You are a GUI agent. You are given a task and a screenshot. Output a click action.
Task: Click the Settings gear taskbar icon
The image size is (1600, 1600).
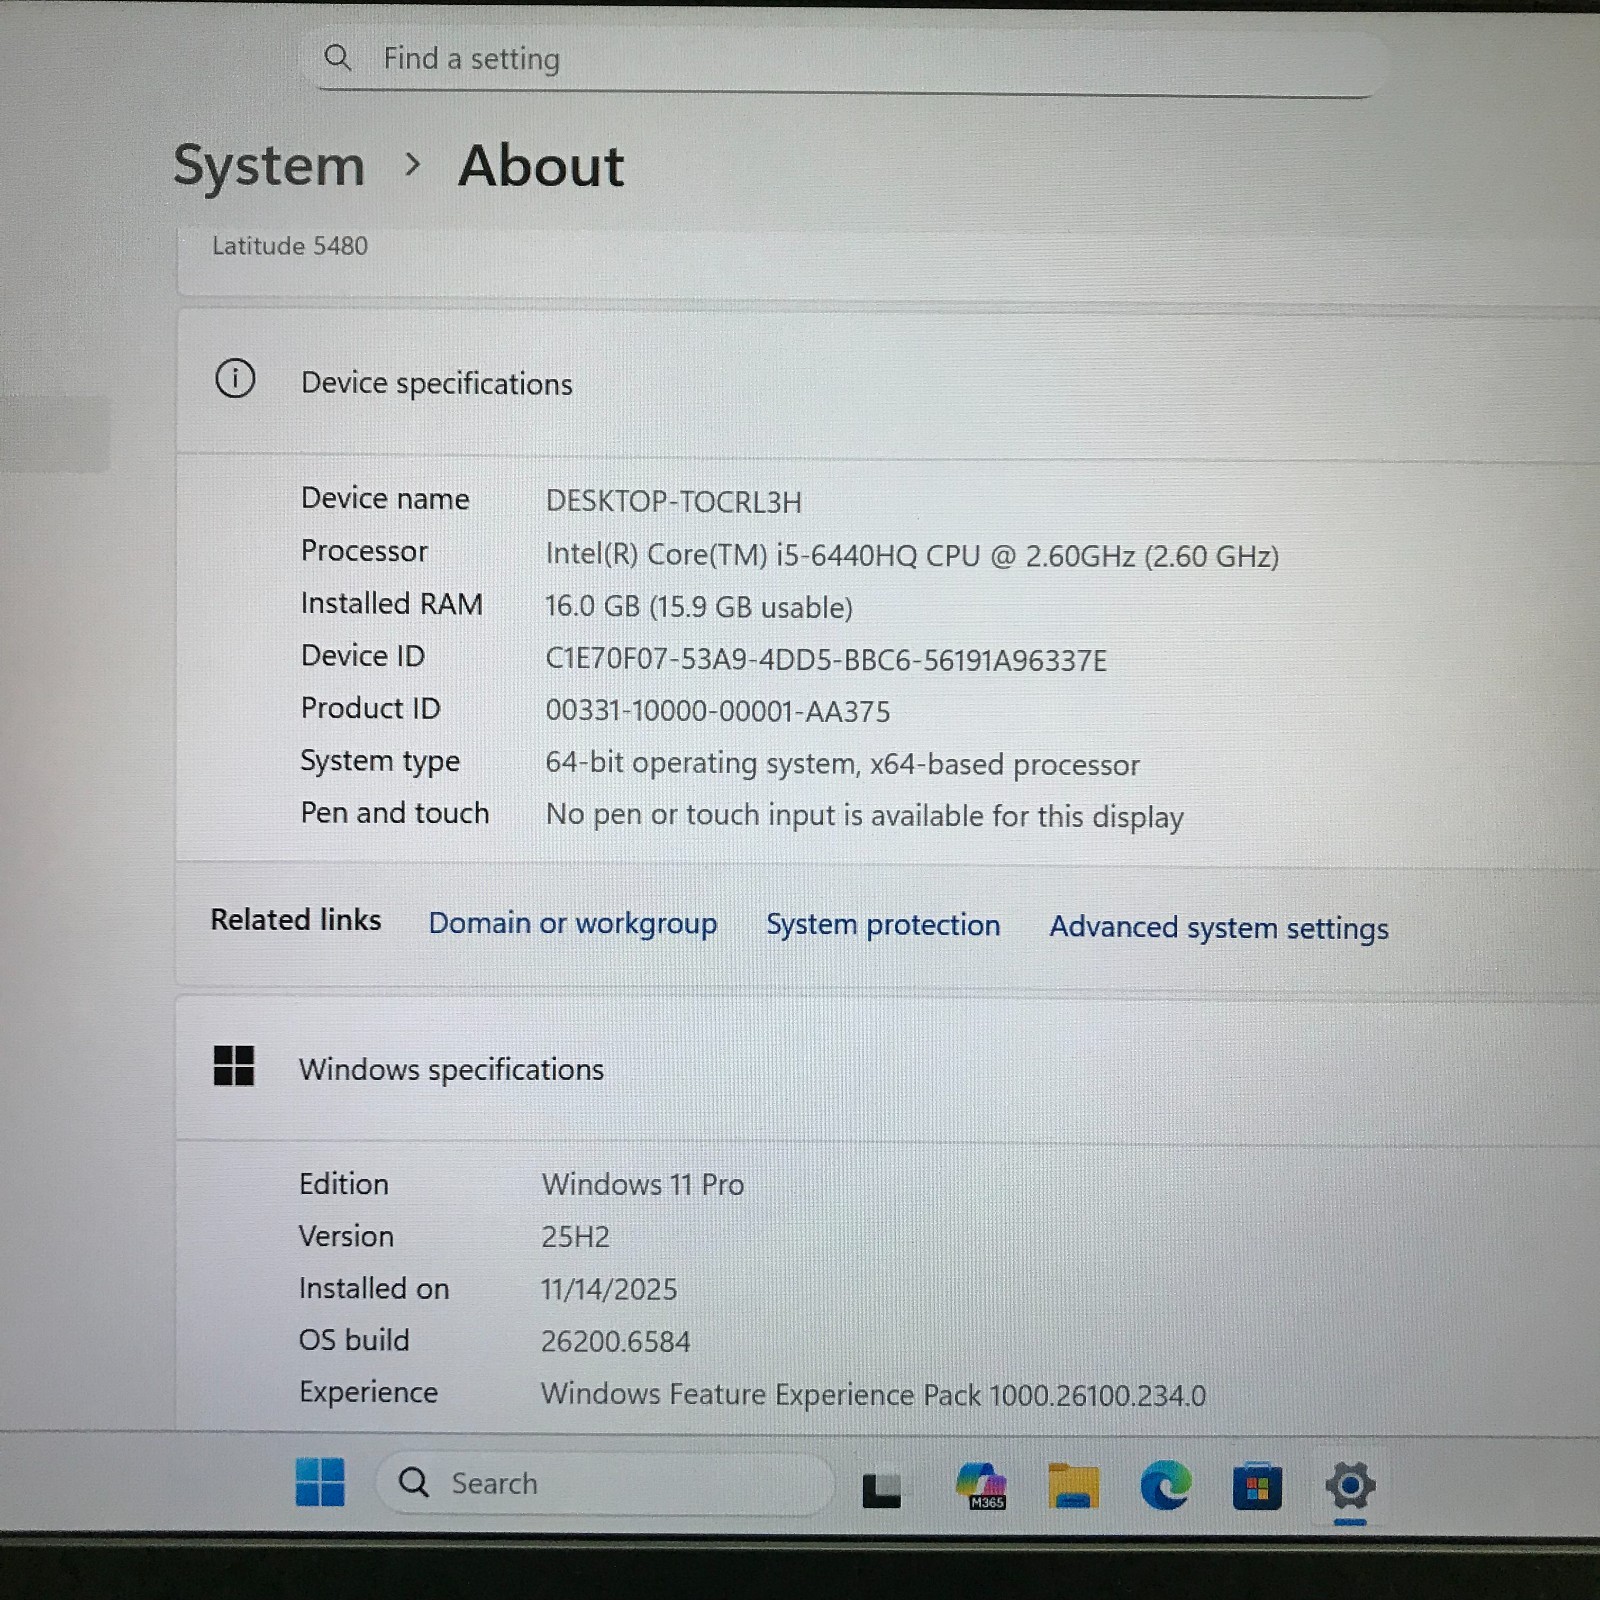point(1350,1487)
